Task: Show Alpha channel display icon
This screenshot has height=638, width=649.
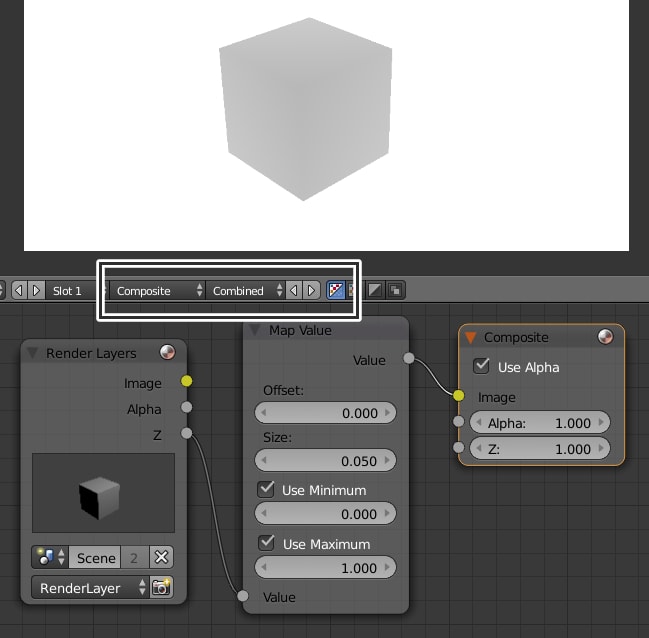Action: 375,290
